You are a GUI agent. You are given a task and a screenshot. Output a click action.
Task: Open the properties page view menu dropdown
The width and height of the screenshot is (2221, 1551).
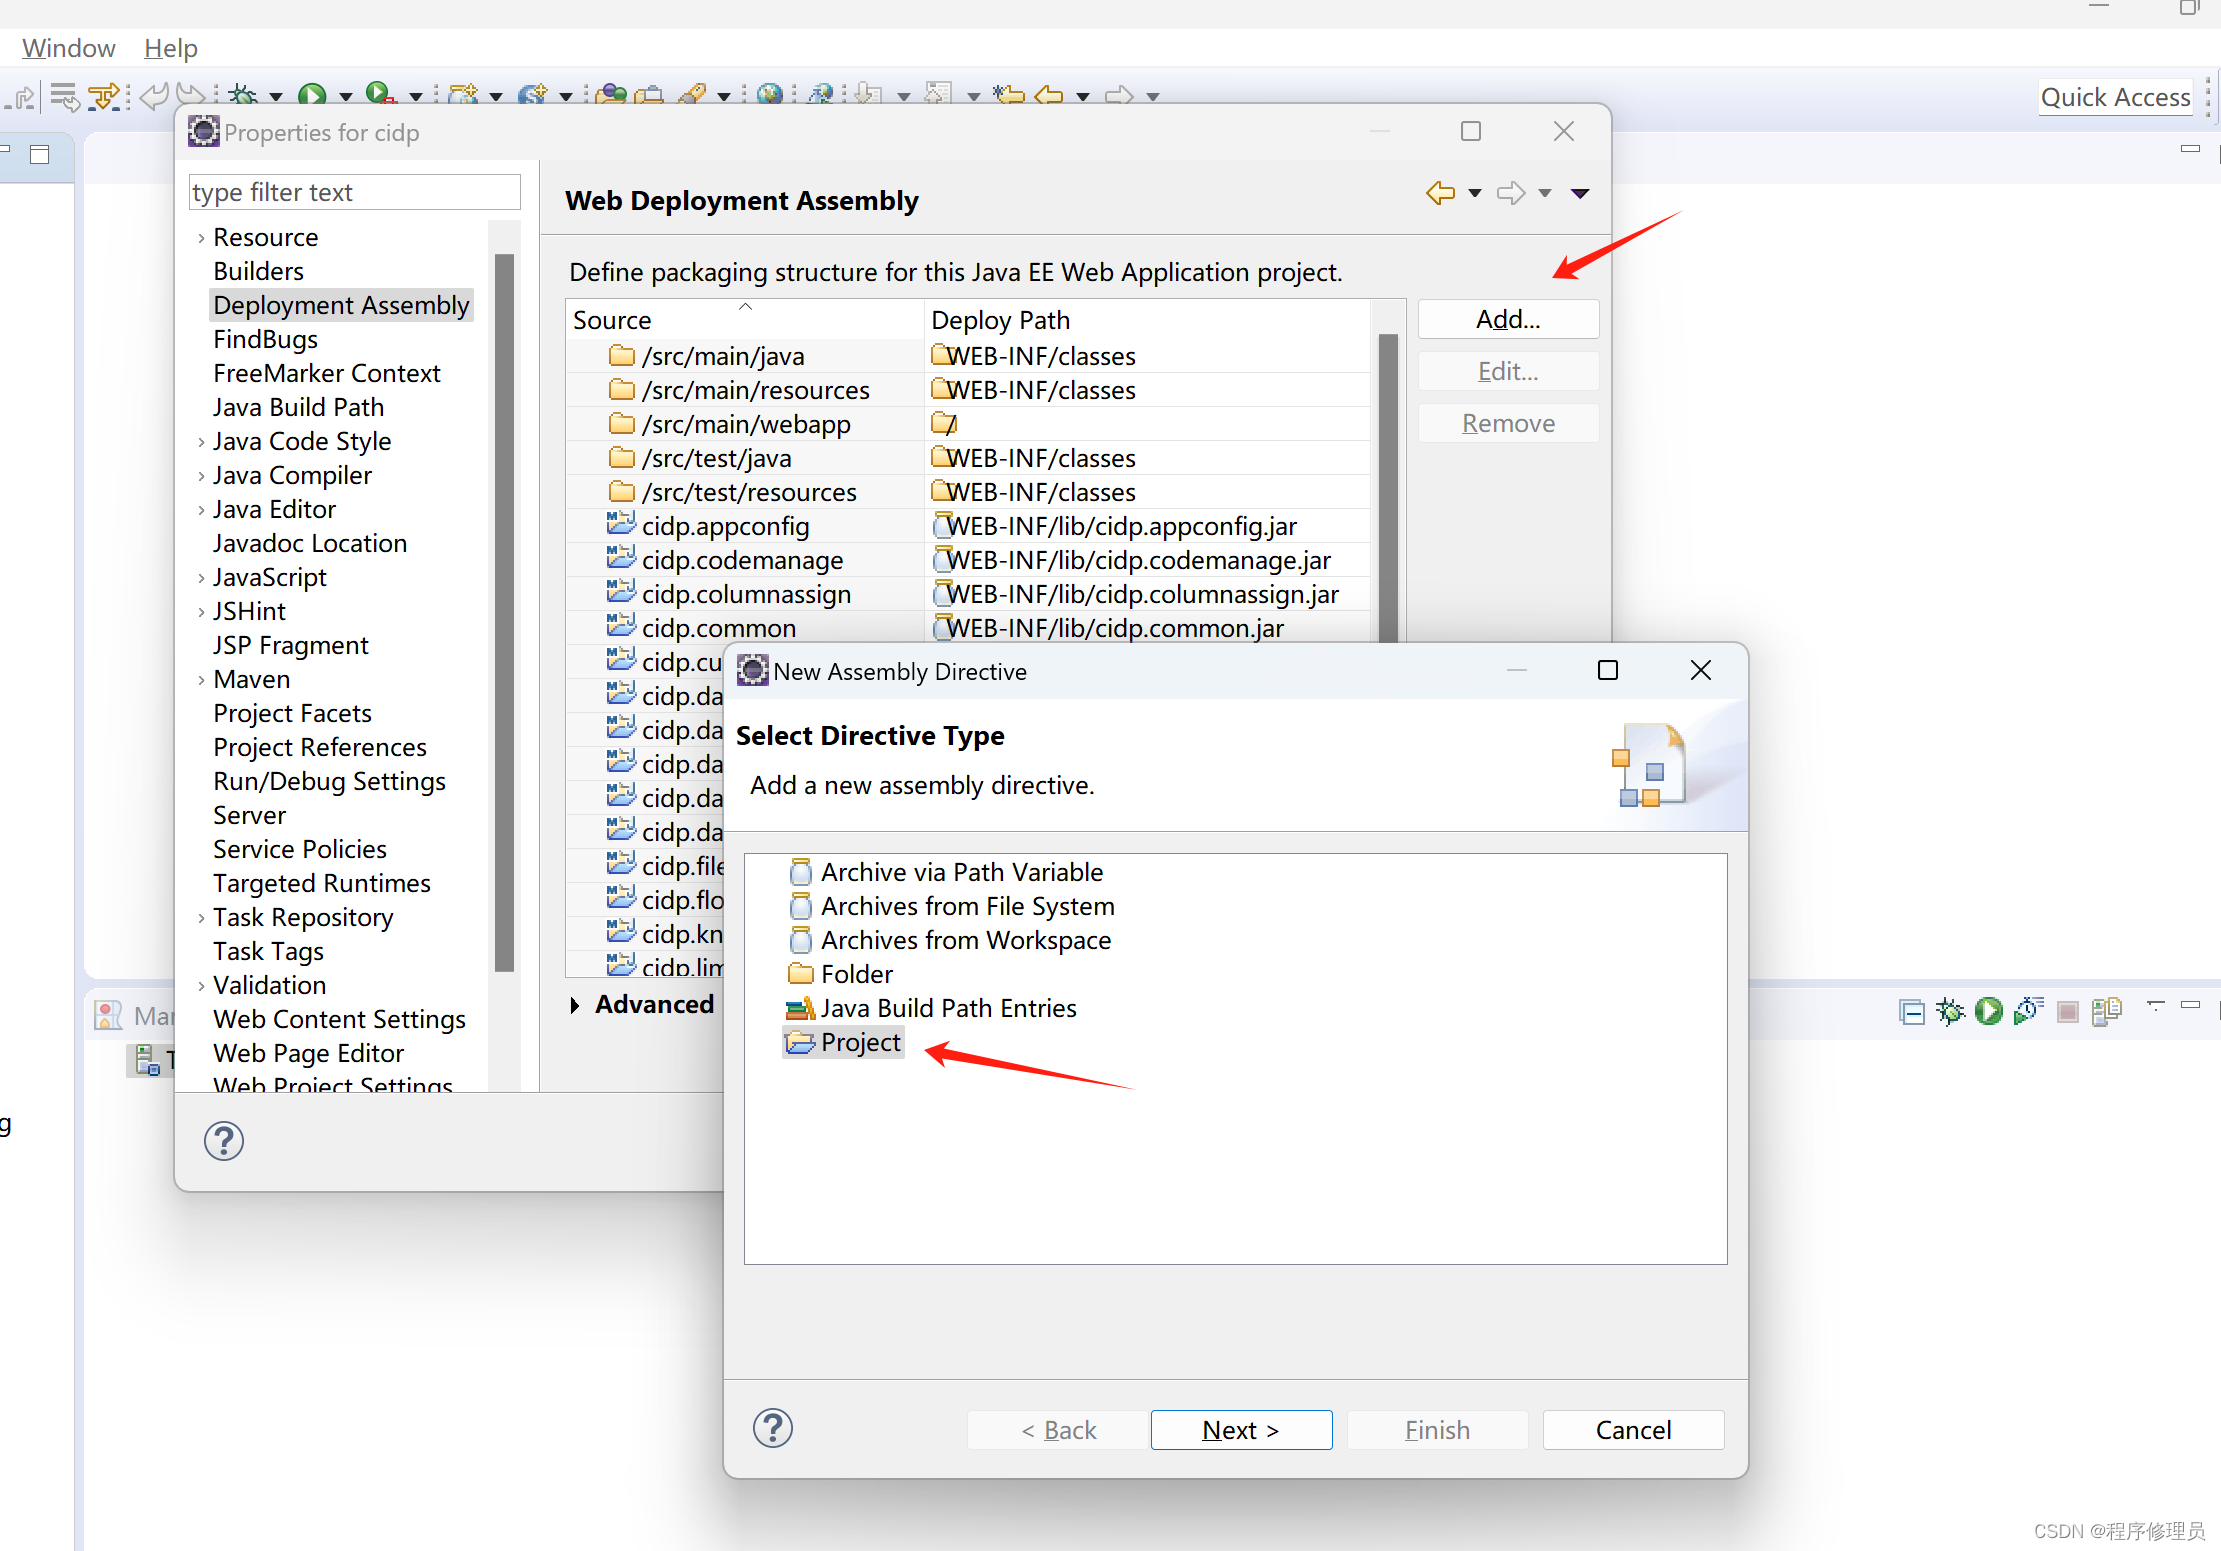tap(1580, 193)
